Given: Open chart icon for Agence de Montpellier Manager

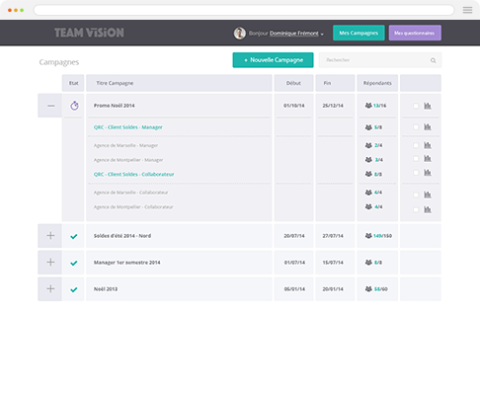Looking at the screenshot, I should tap(427, 159).
